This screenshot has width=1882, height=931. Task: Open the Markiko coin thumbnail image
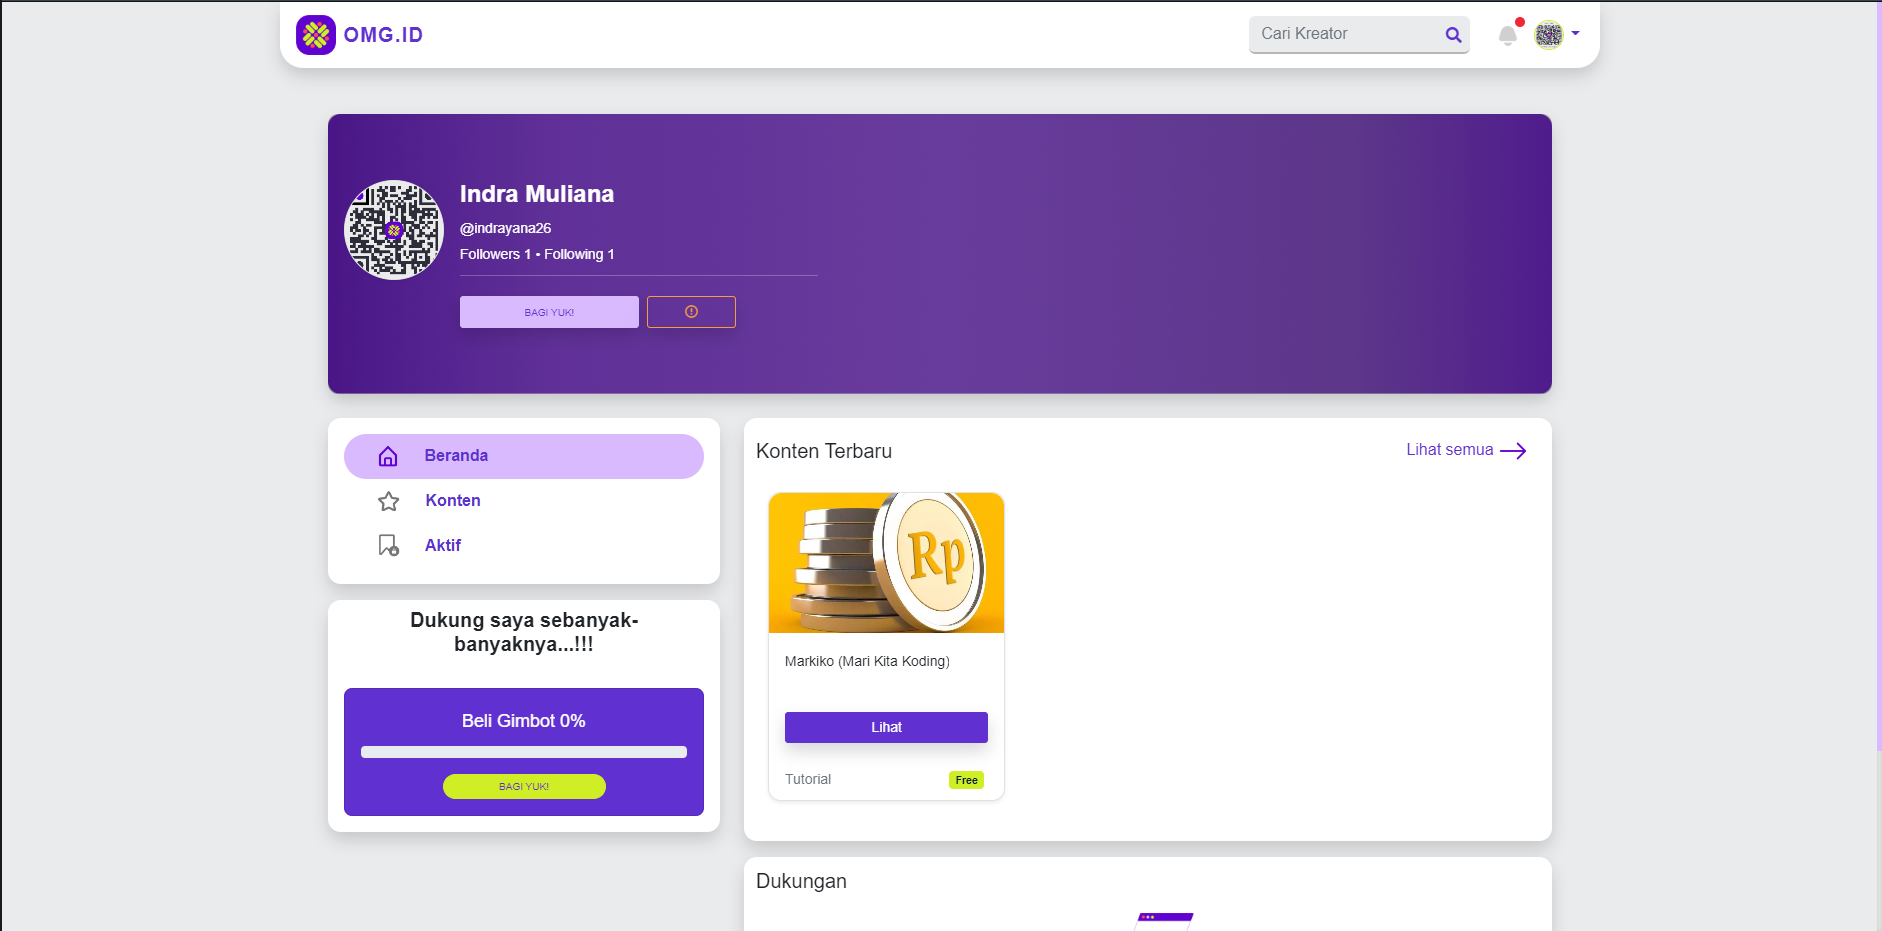tap(886, 563)
